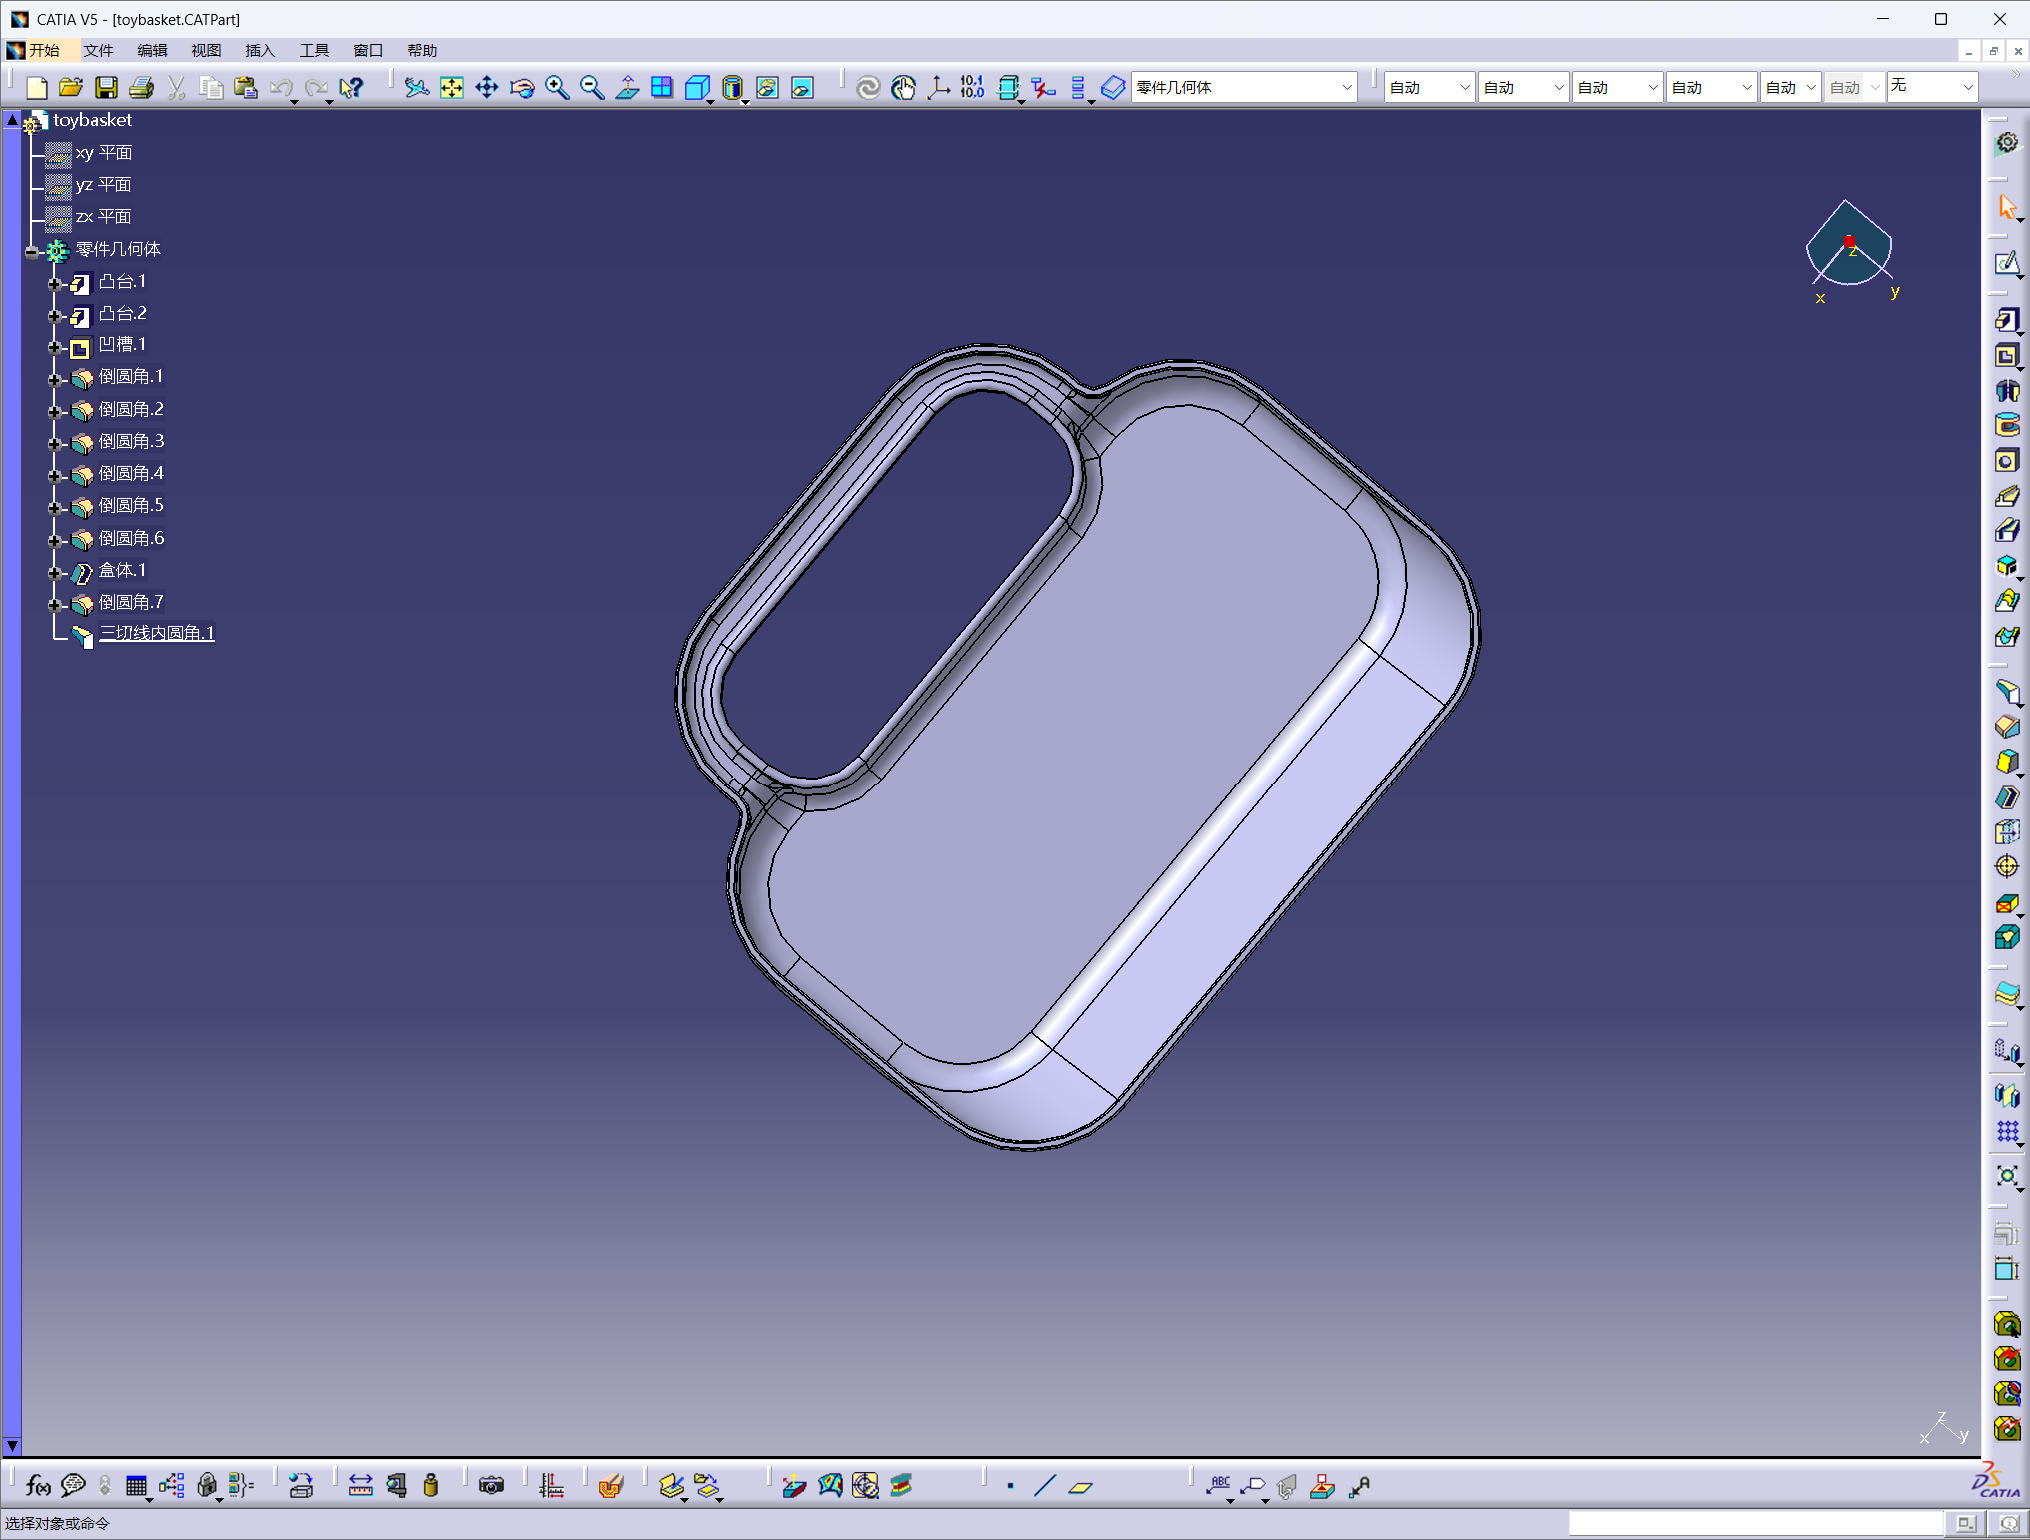
Task: Select the Rotate view tool
Action: pos(522,88)
